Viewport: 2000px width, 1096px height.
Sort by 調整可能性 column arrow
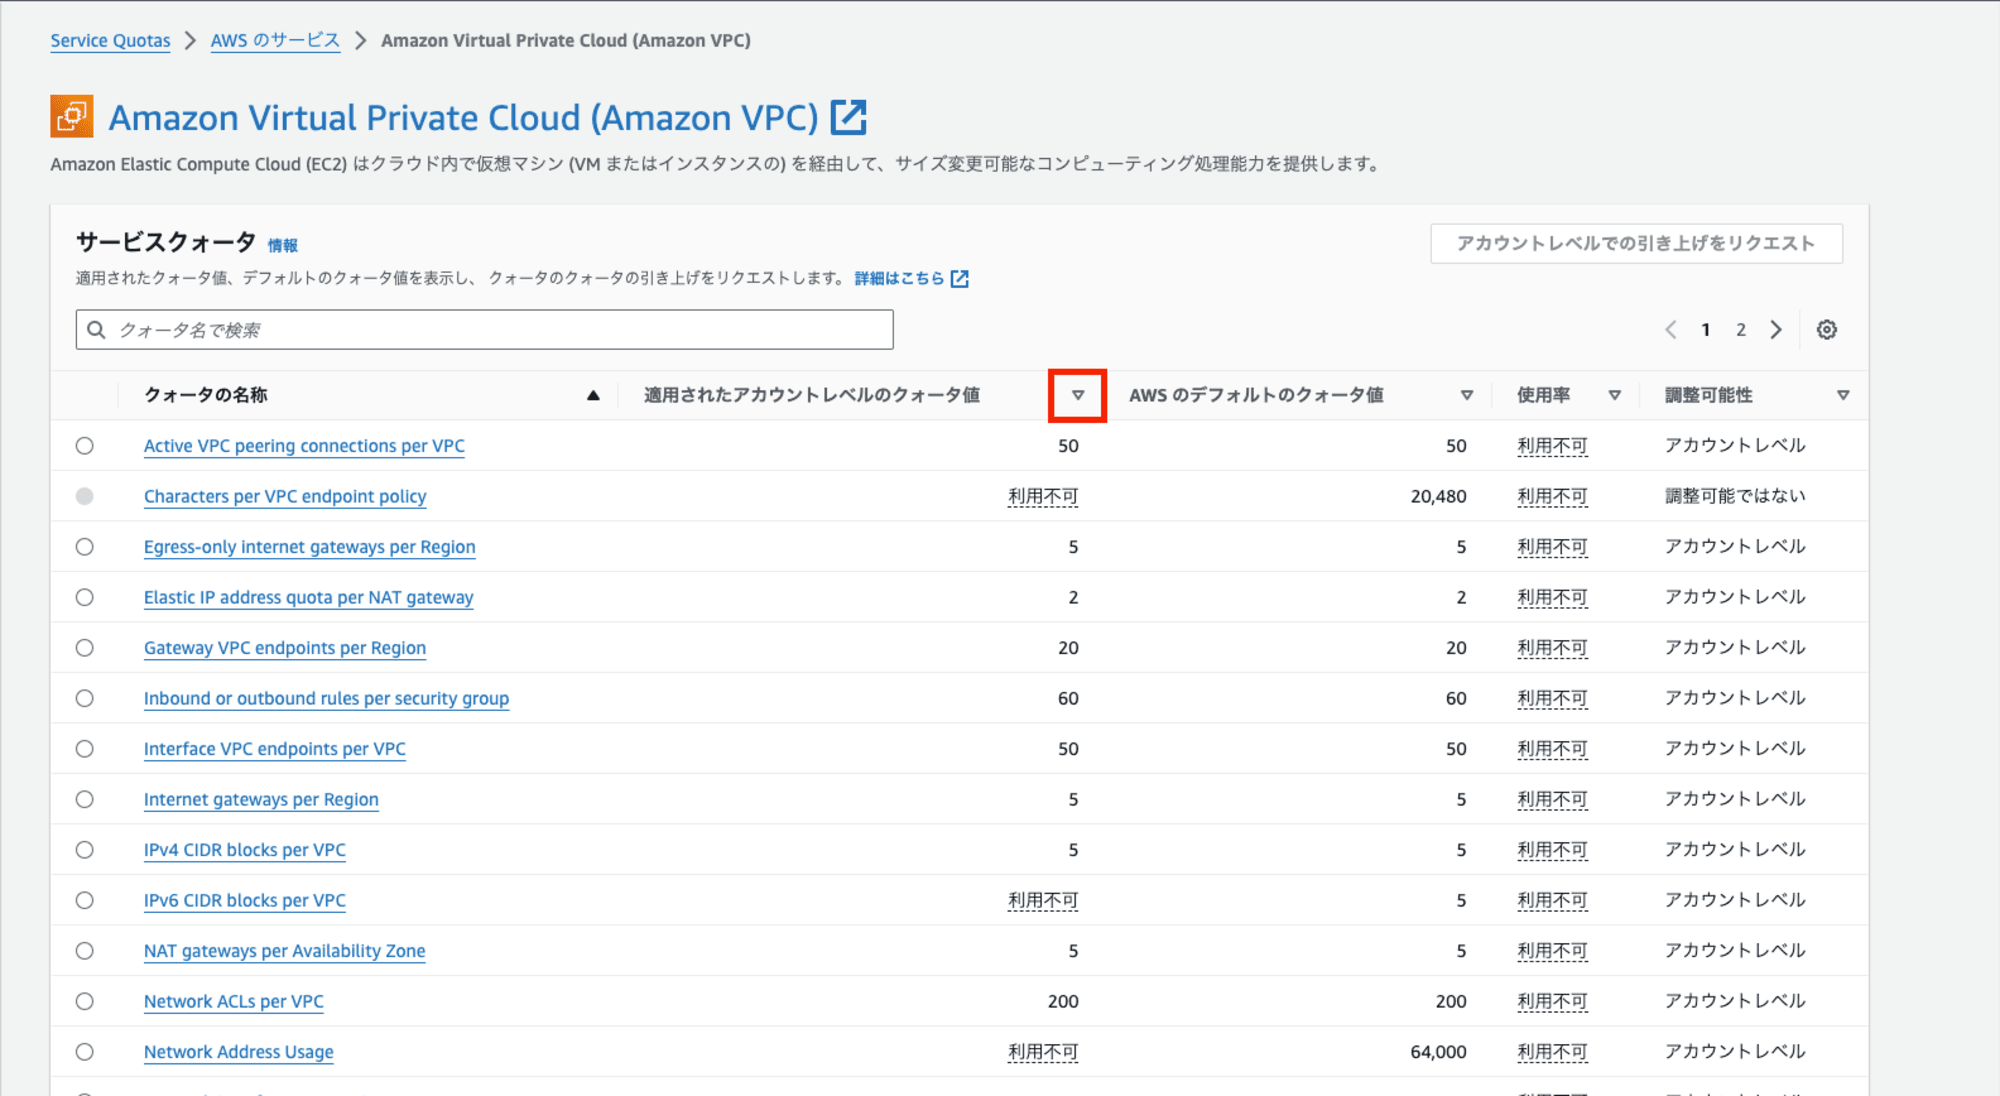pyautogui.click(x=1843, y=395)
